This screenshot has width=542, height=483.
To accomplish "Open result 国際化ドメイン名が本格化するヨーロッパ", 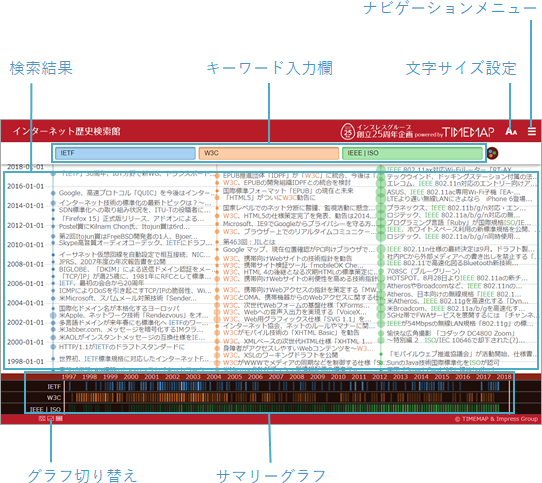I will click(119, 308).
